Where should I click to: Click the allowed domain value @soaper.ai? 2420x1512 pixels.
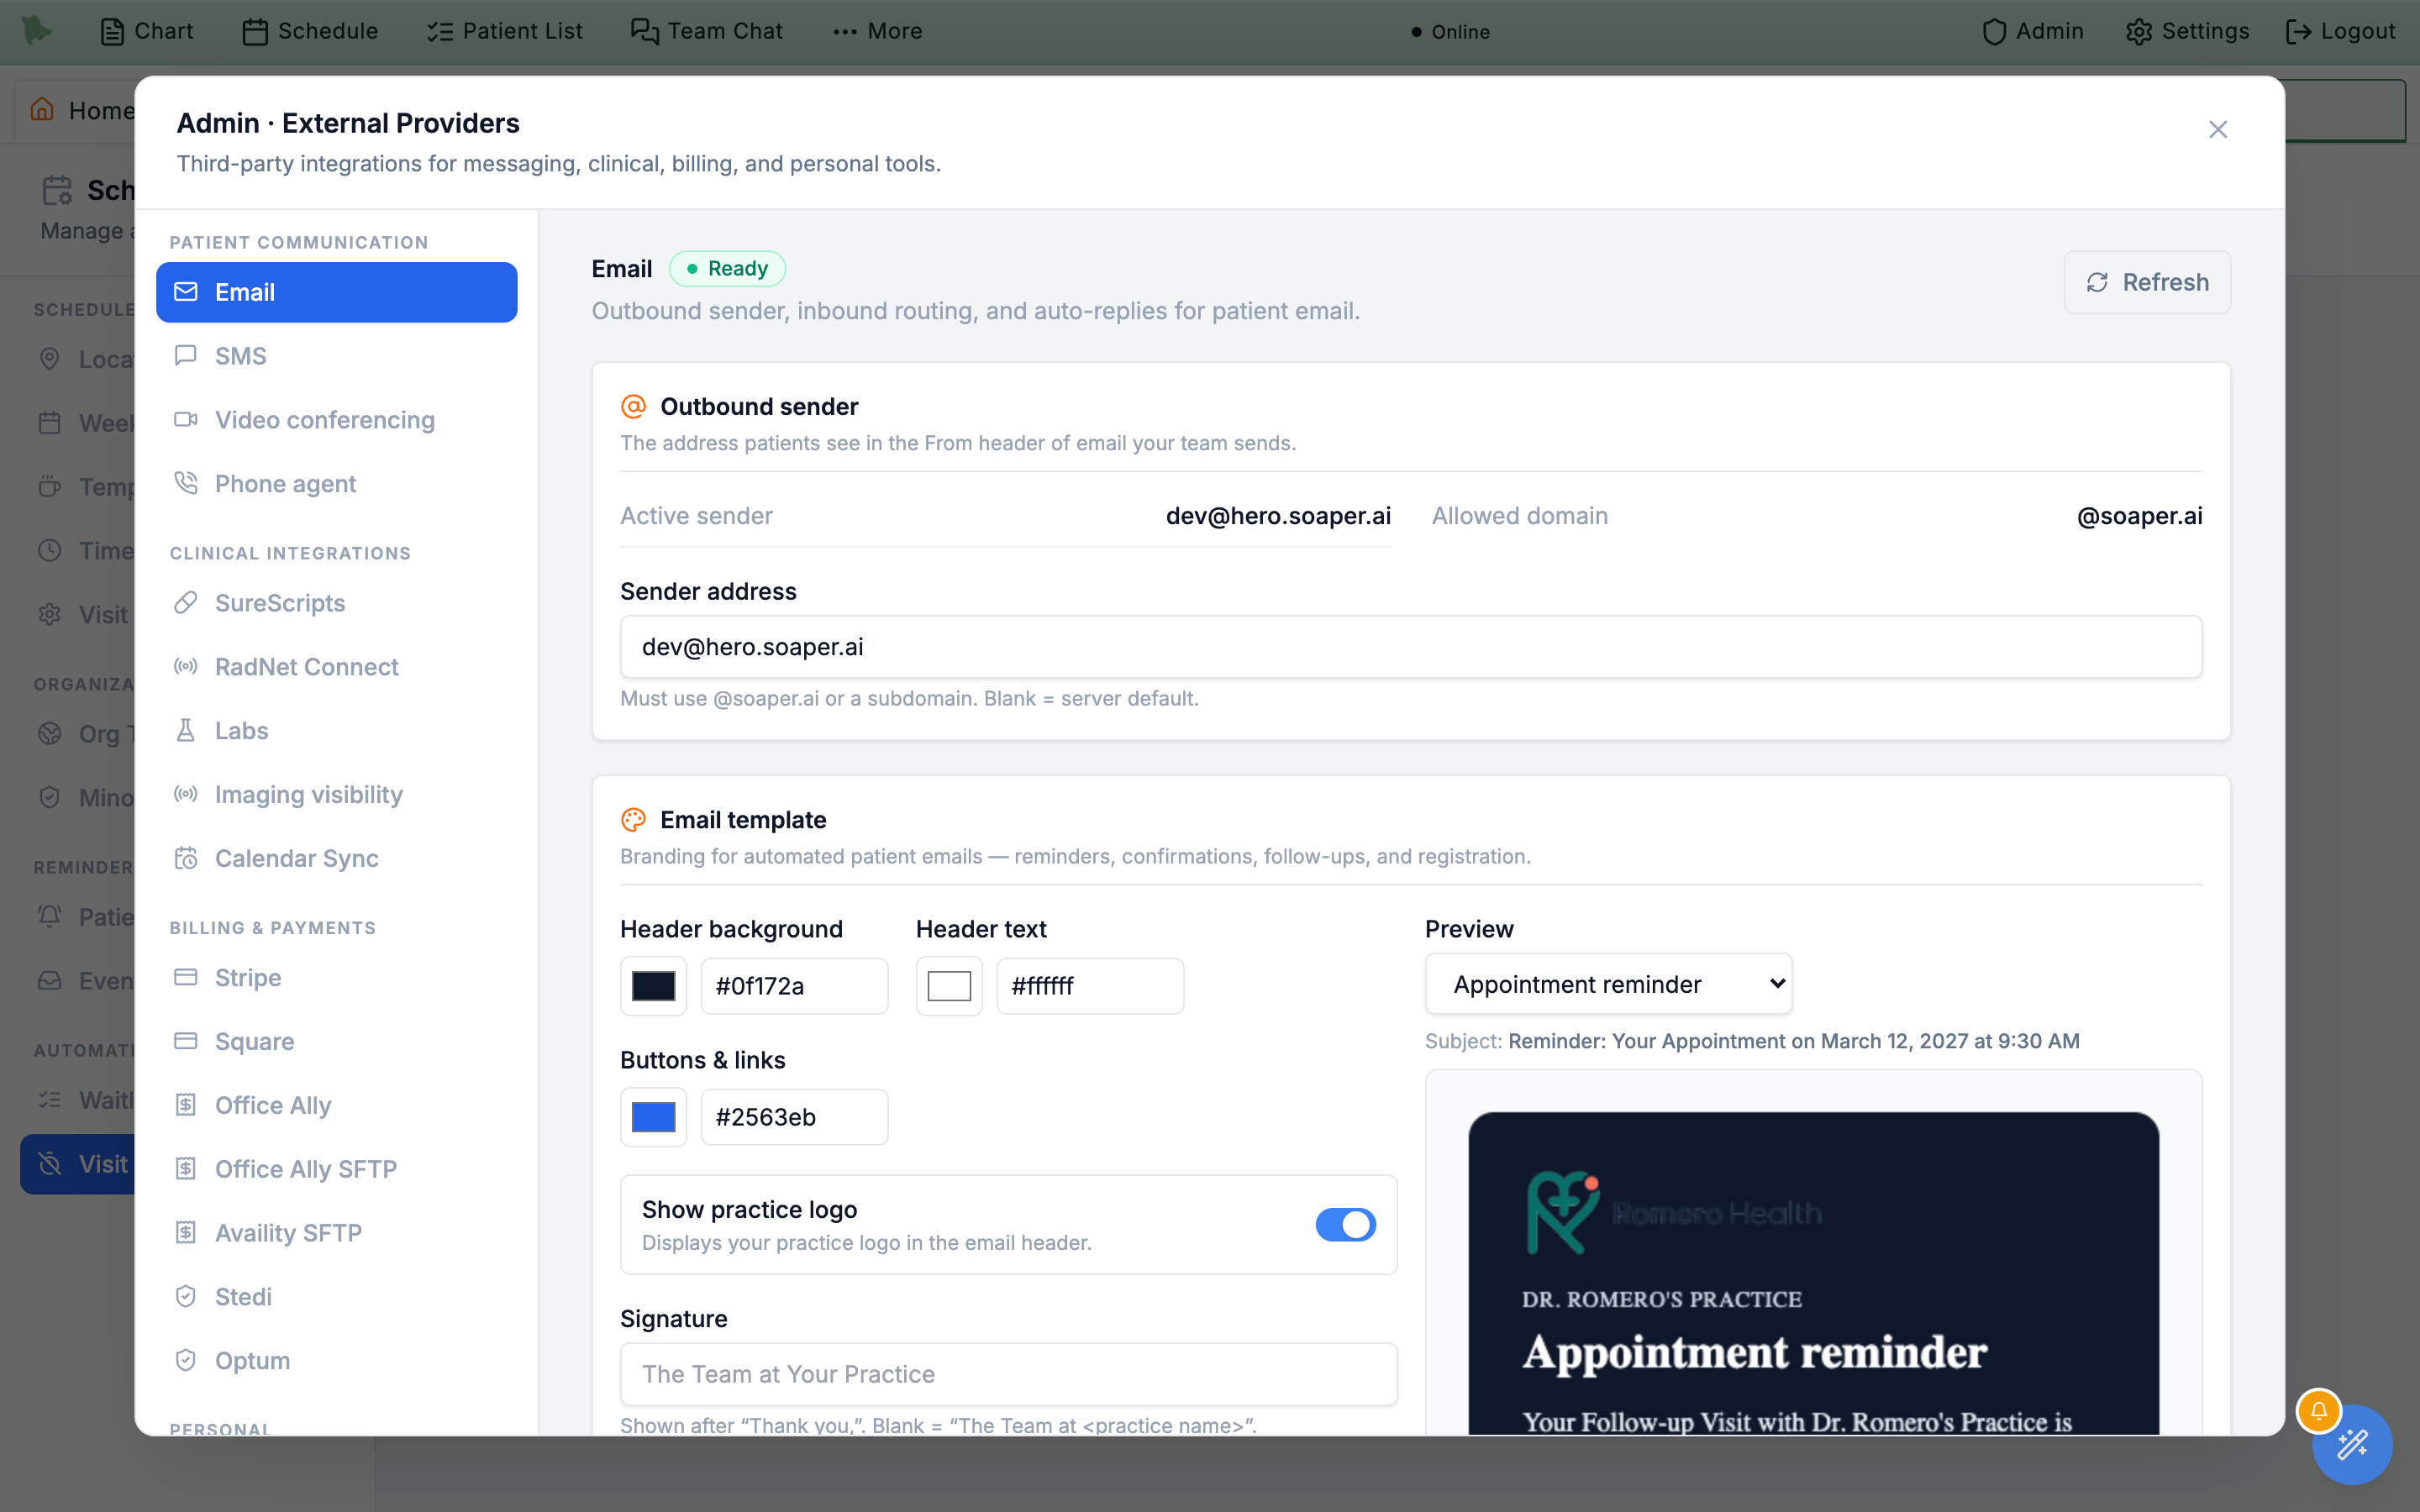tap(2139, 516)
